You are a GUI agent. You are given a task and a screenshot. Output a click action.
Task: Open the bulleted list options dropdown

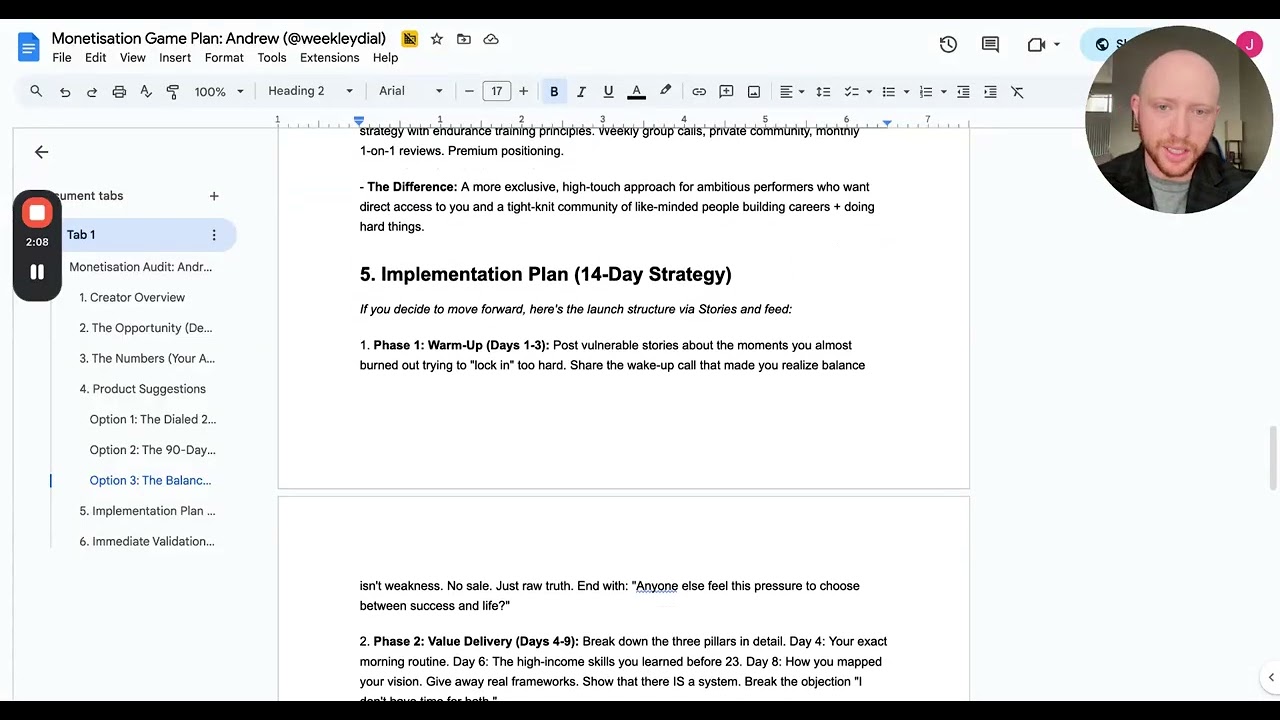pyautogui.click(x=906, y=91)
